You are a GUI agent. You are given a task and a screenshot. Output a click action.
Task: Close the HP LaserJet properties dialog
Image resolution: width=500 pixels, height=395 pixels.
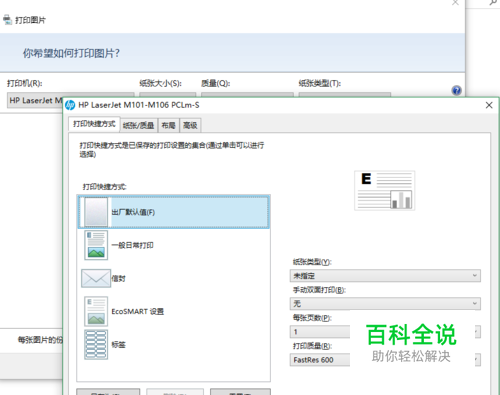click(x=489, y=105)
